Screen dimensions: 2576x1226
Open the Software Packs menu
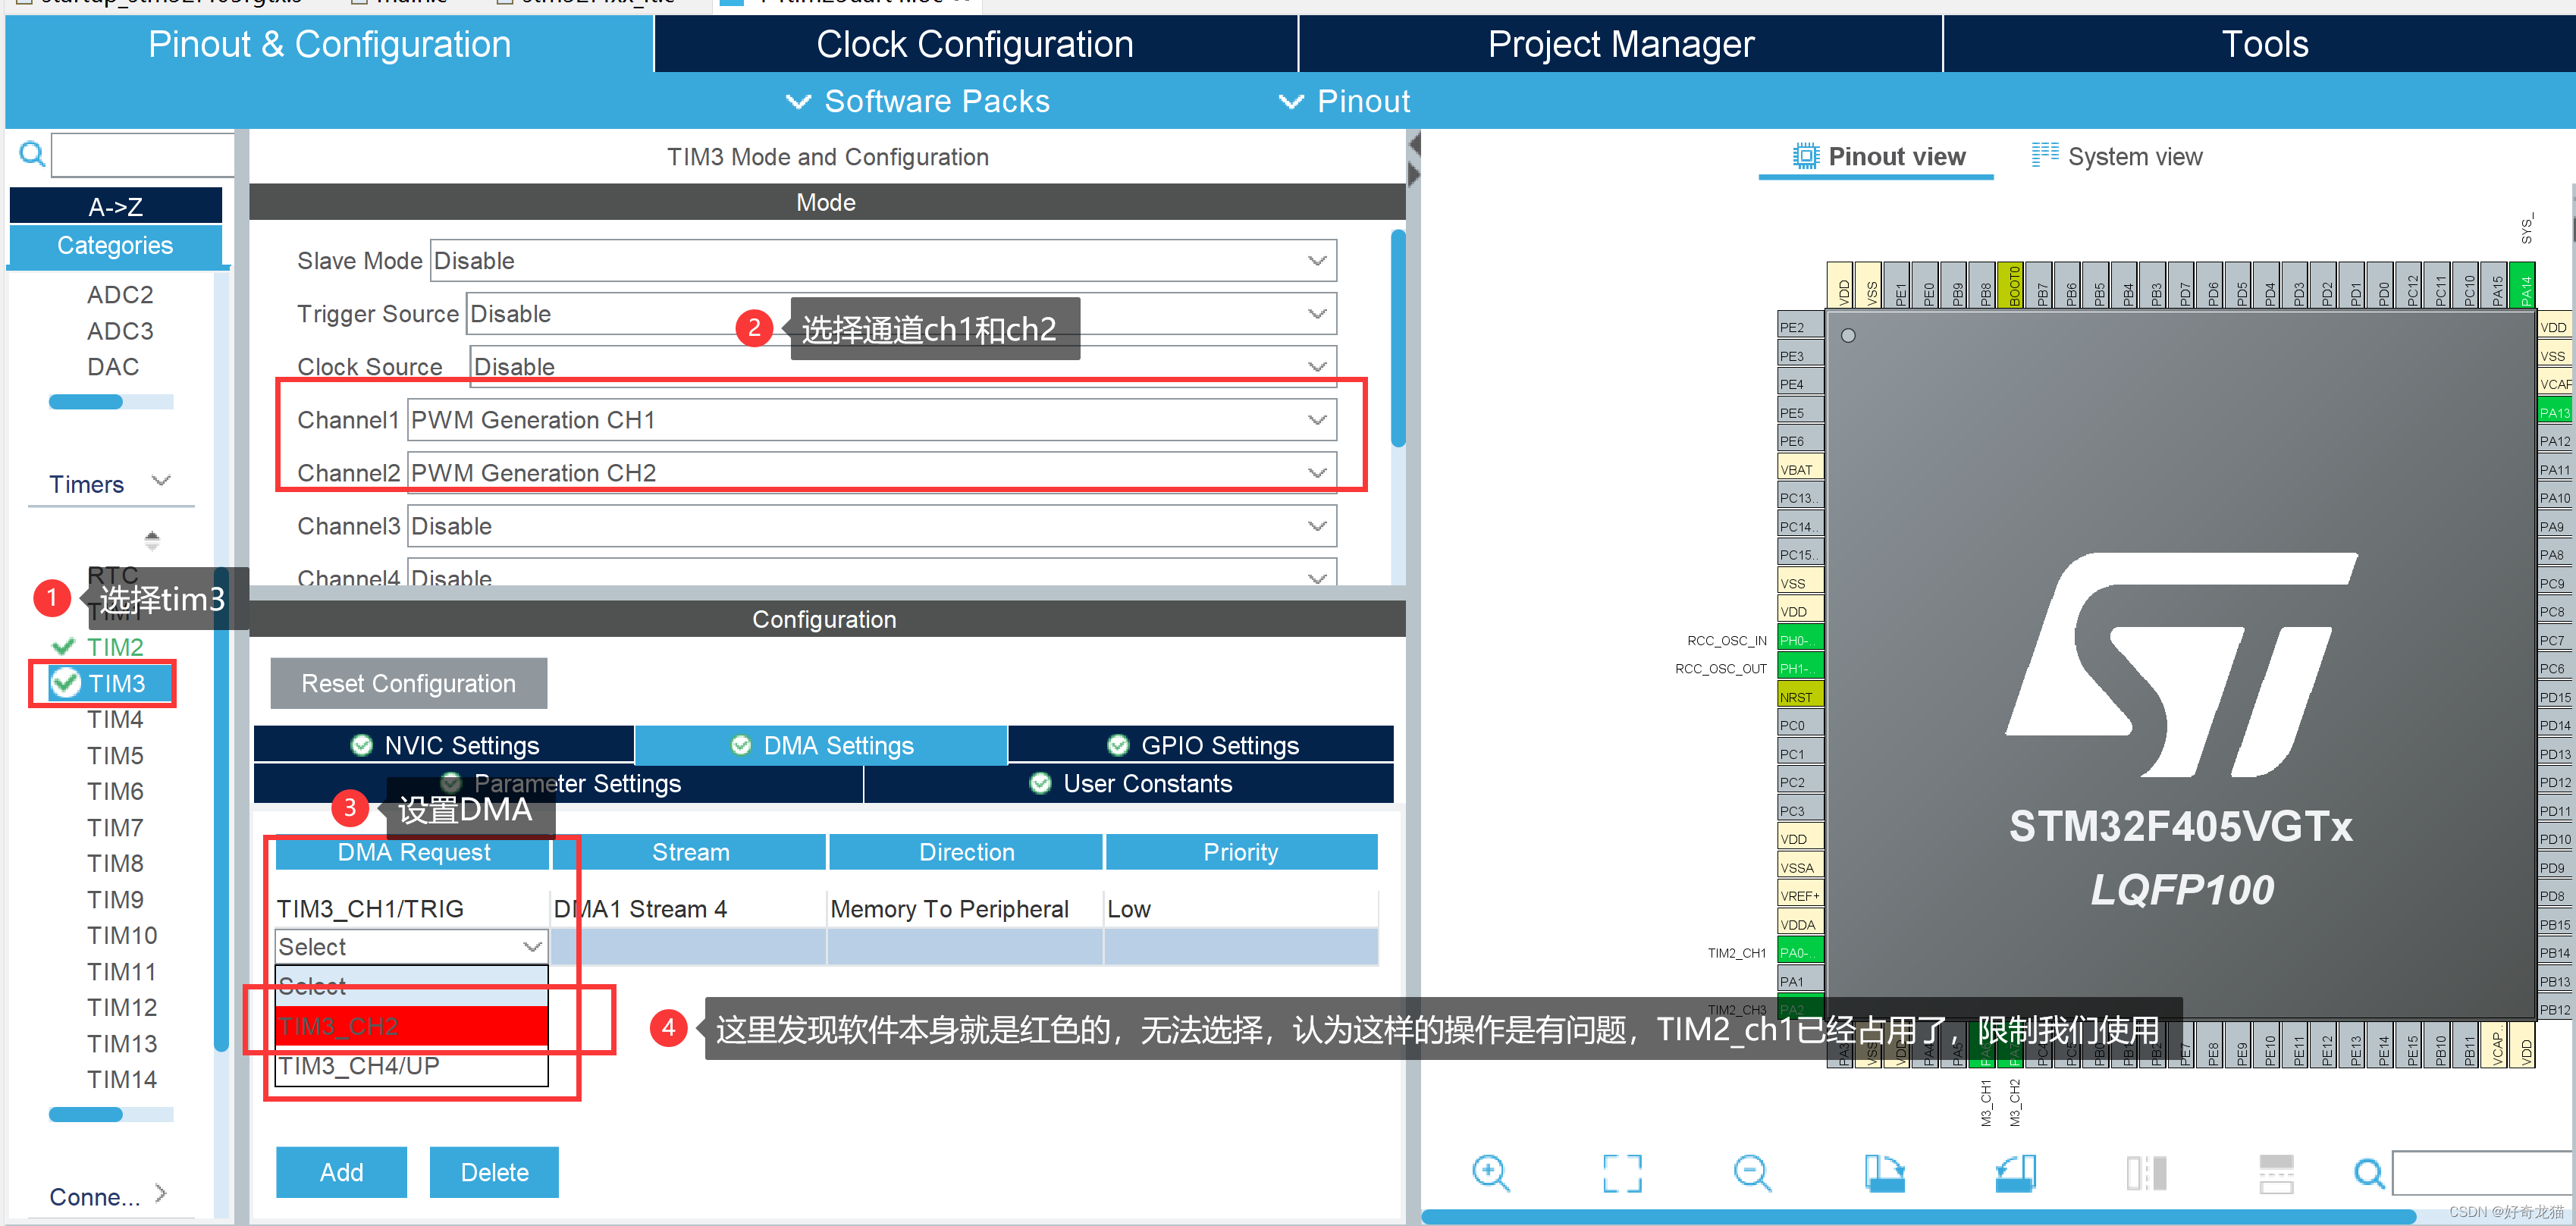point(918,101)
